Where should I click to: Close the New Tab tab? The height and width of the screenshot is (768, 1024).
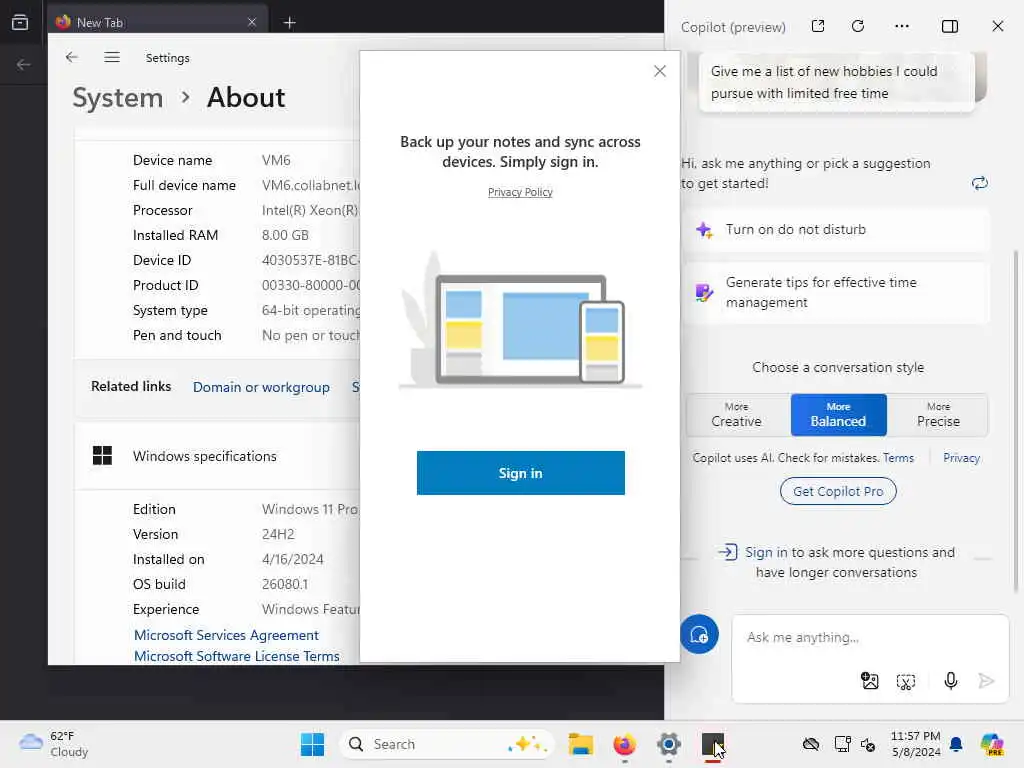(251, 22)
